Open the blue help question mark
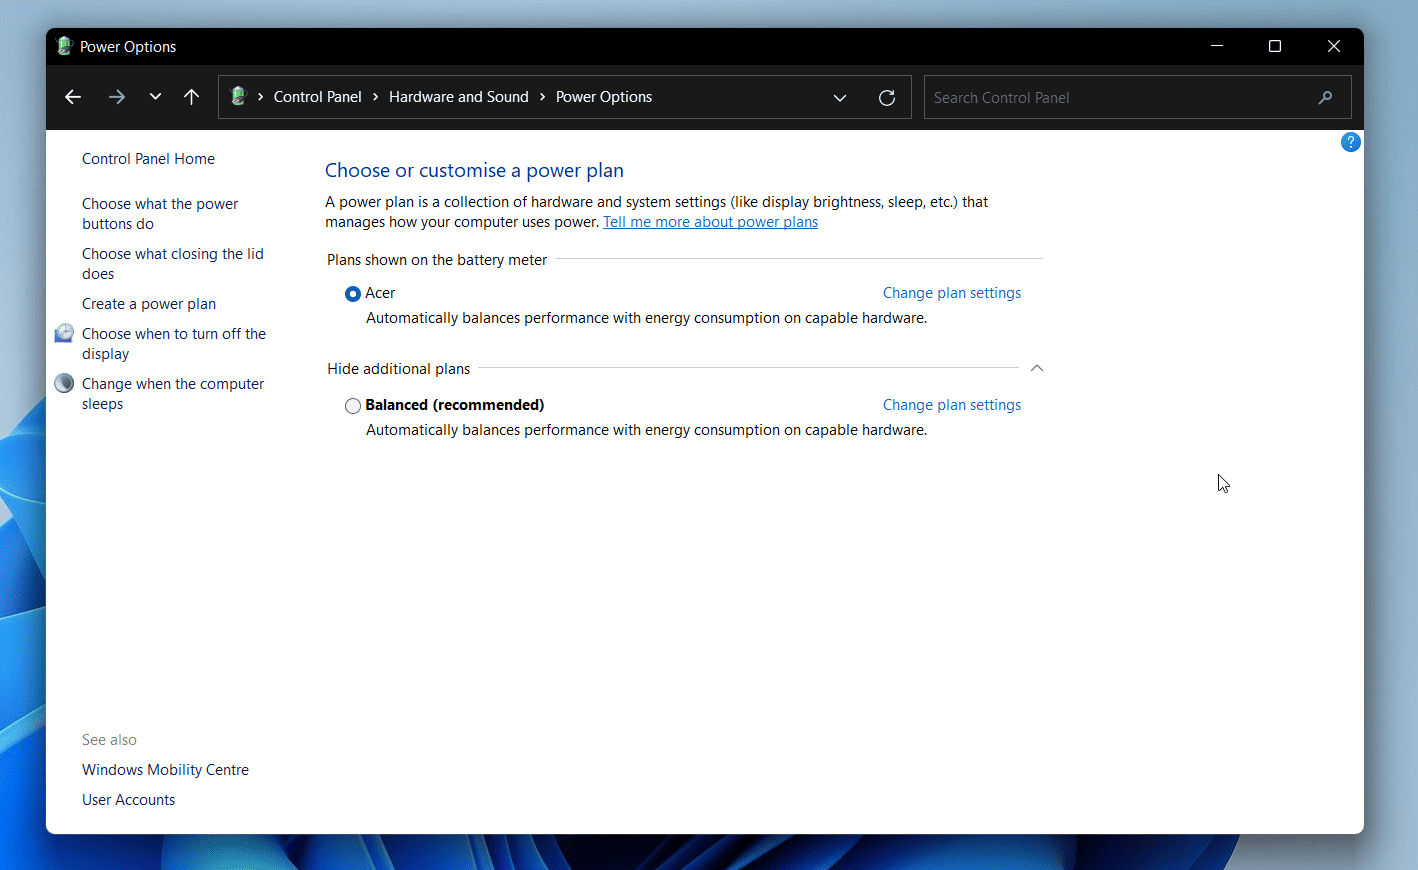1418x870 pixels. 1351,142
